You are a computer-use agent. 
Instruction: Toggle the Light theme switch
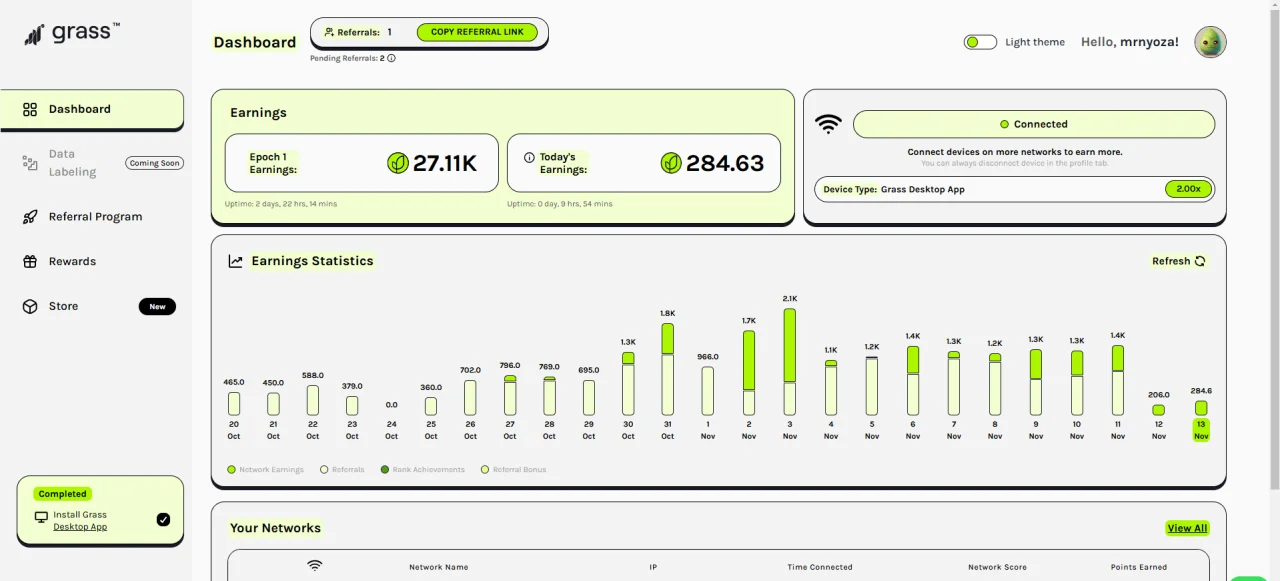pyautogui.click(x=980, y=42)
